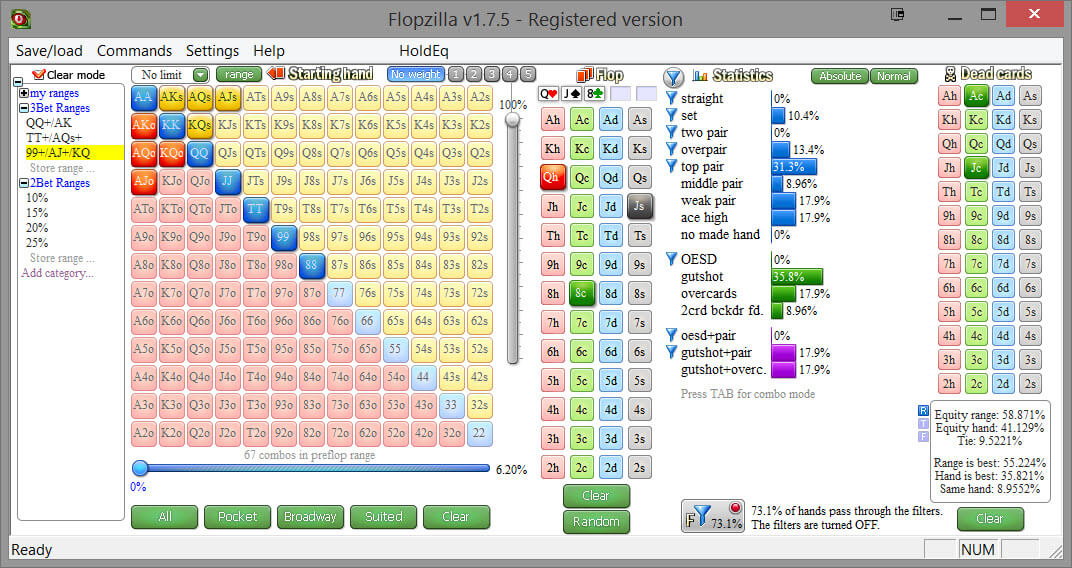Select the QQ+/AK stored range
Image resolution: width=1072 pixels, height=568 pixels.
pyautogui.click(x=49, y=123)
